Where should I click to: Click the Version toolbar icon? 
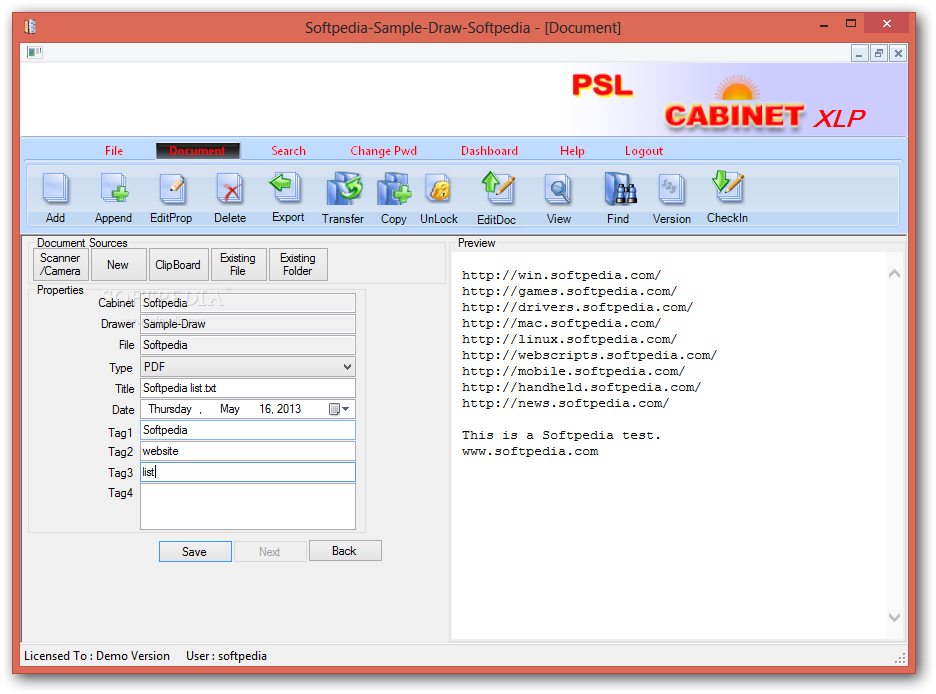coord(672,189)
